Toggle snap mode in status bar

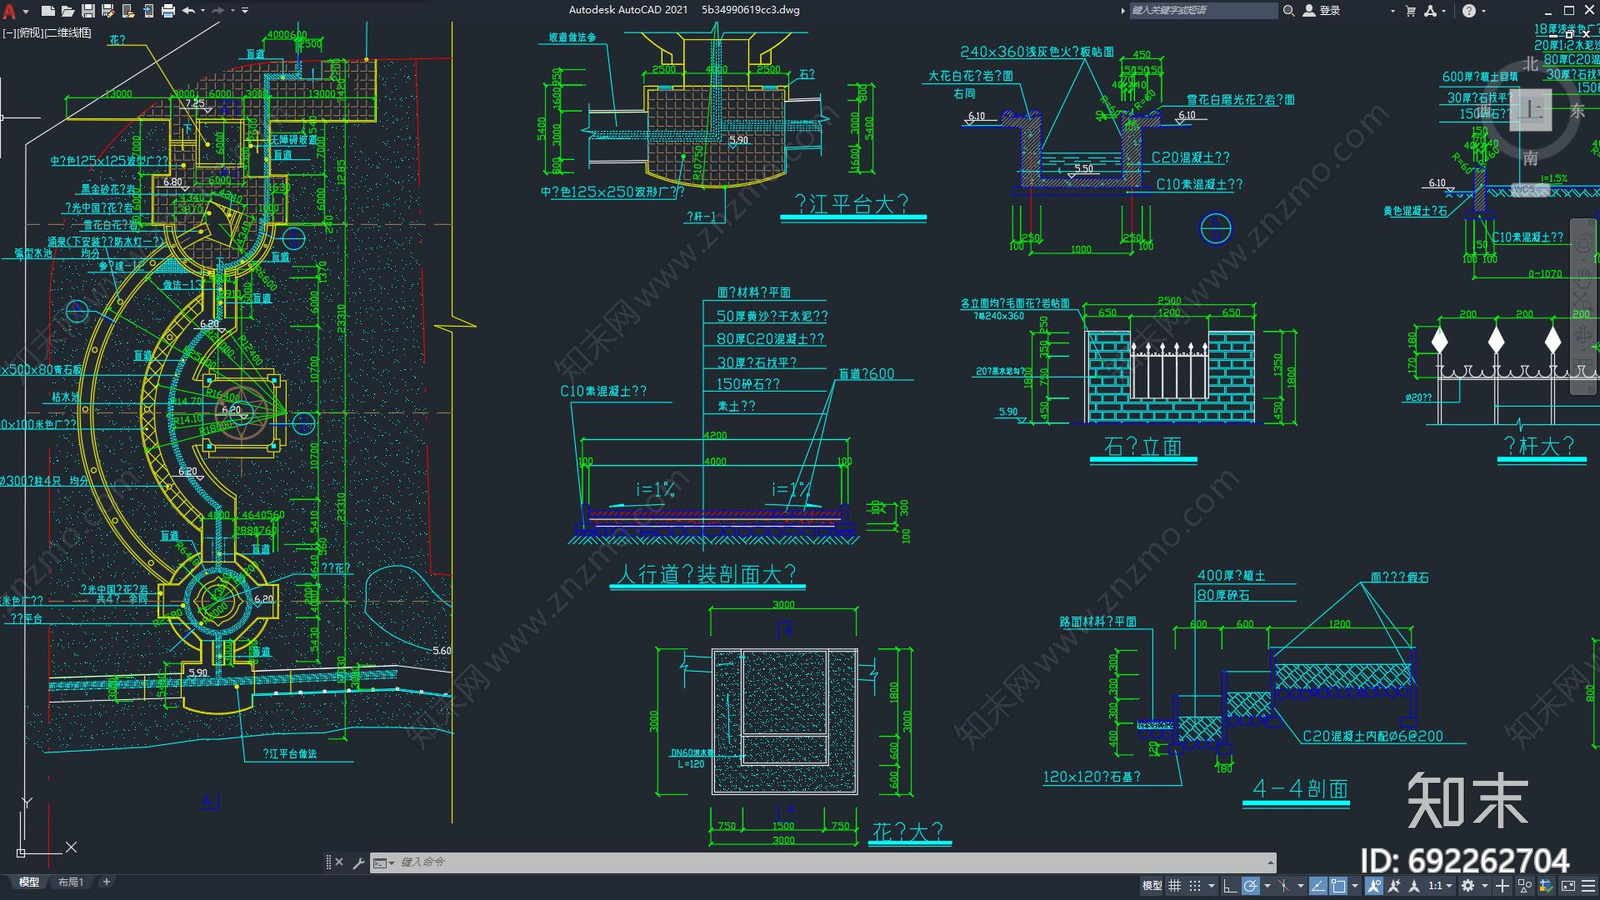point(1195,885)
